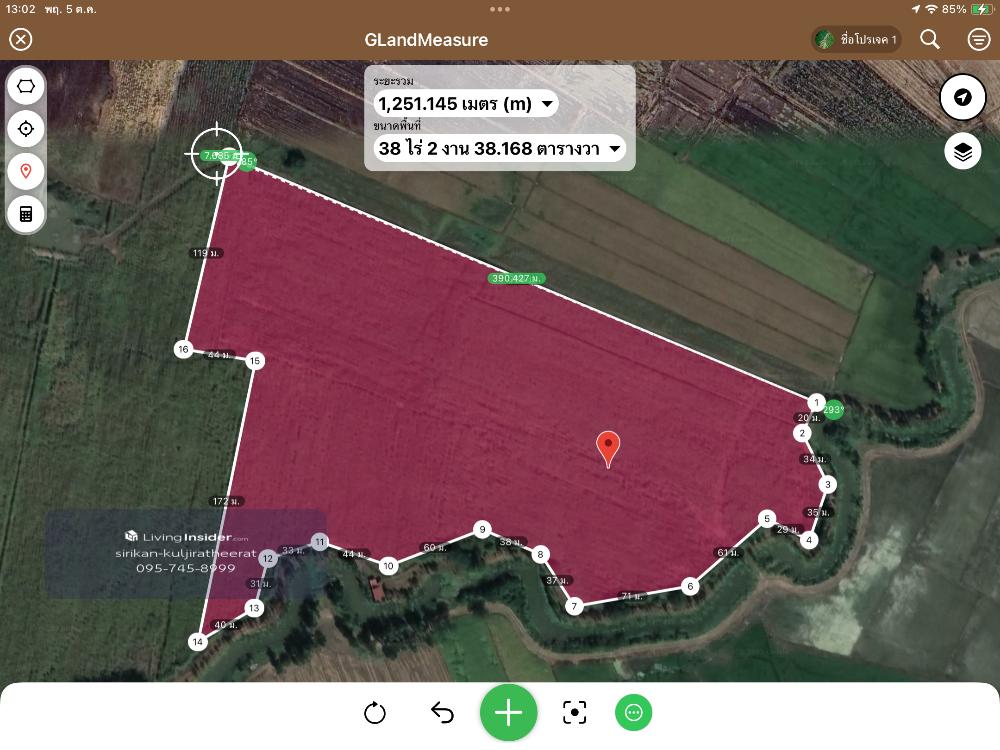Close the measurement screen with X
The image size is (1000, 750).
tap(21, 40)
